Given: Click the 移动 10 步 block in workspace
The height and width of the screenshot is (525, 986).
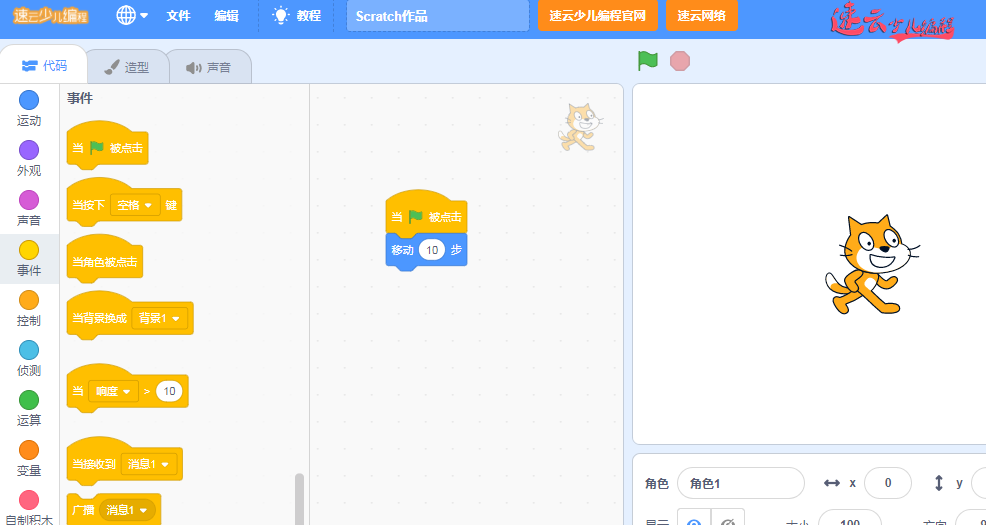Looking at the screenshot, I should click(x=426, y=251).
